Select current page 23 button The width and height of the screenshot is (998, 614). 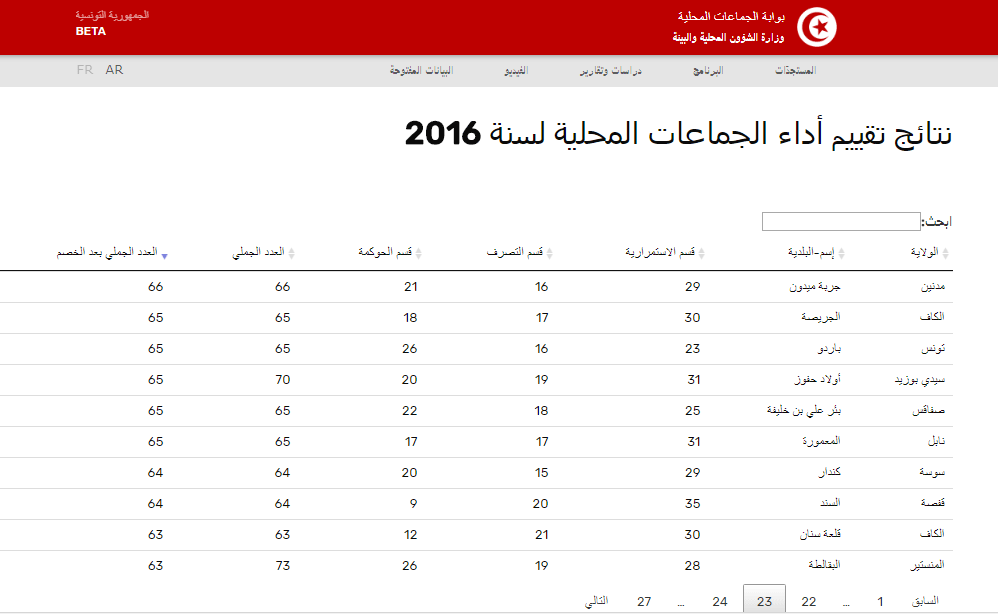(x=764, y=599)
